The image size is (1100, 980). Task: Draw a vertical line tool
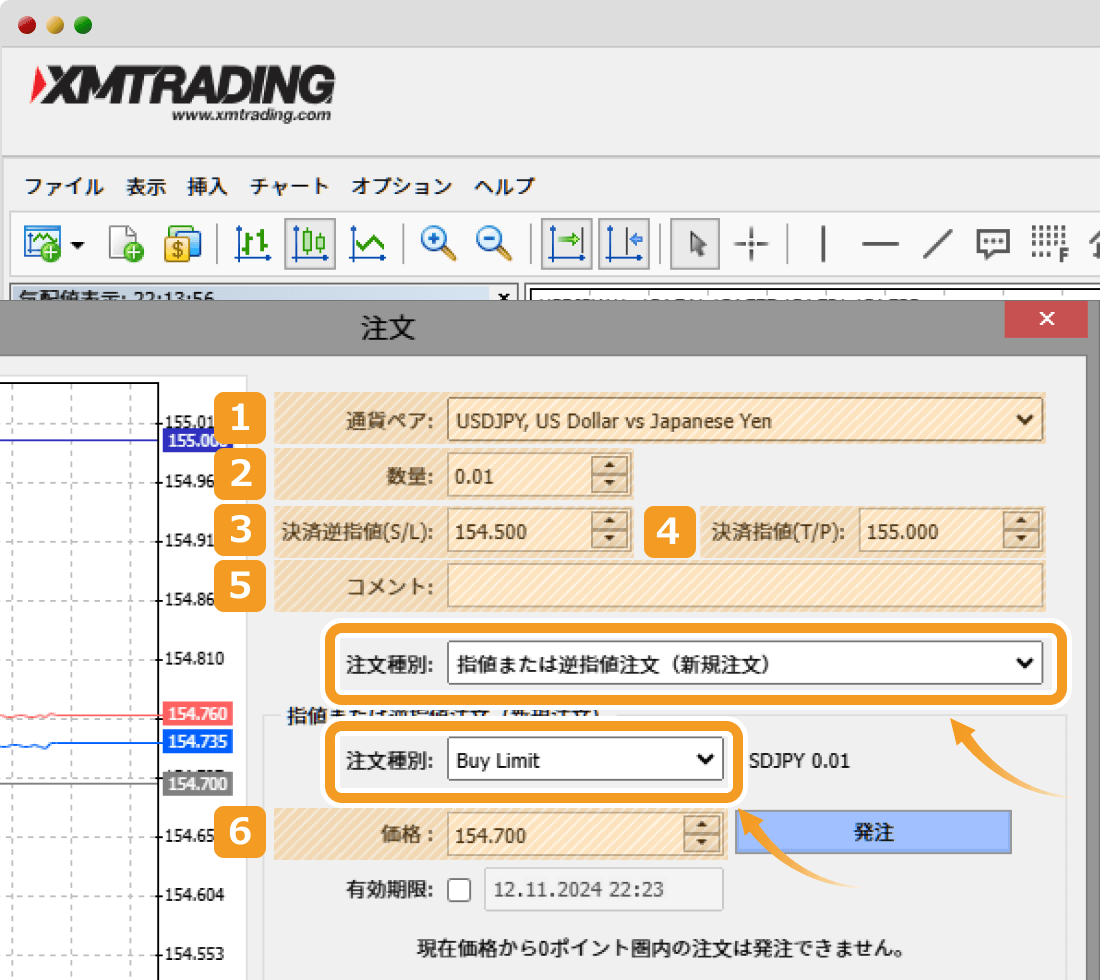(823, 243)
